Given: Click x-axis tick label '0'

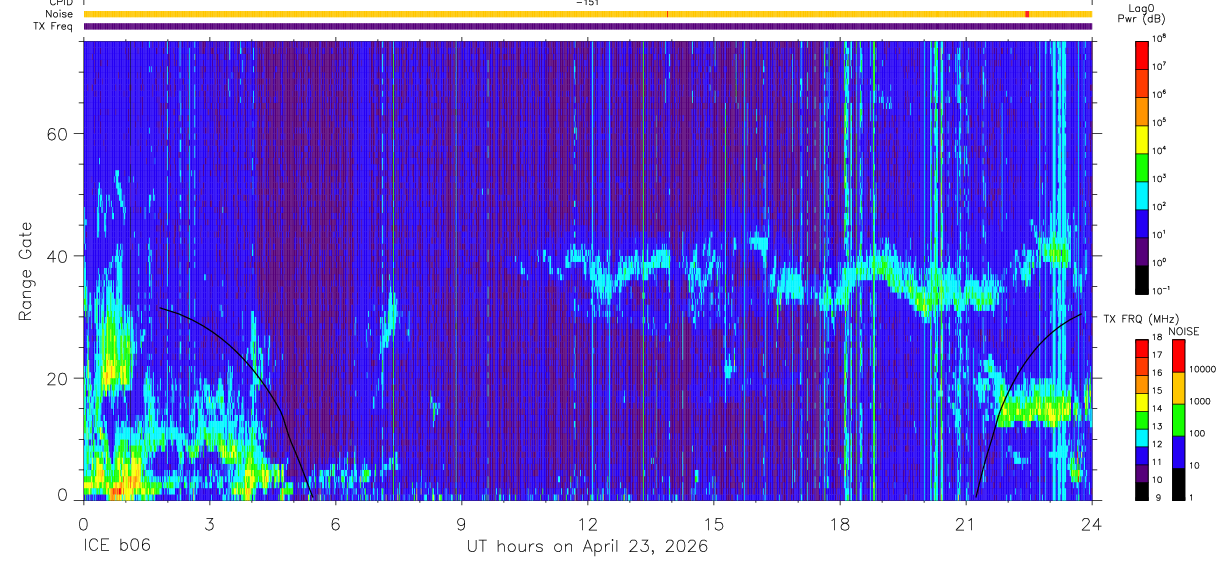Looking at the screenshot, I should [83, 524].
